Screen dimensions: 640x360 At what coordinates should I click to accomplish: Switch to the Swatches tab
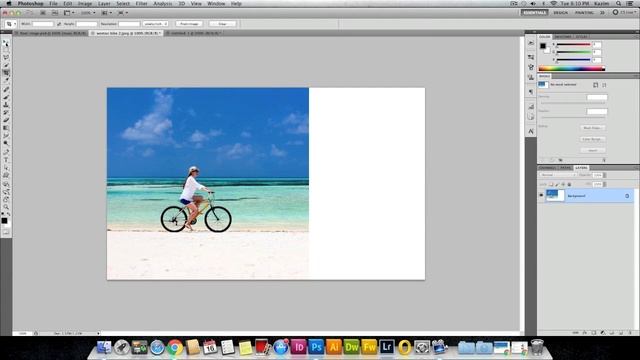pos(563,37)
